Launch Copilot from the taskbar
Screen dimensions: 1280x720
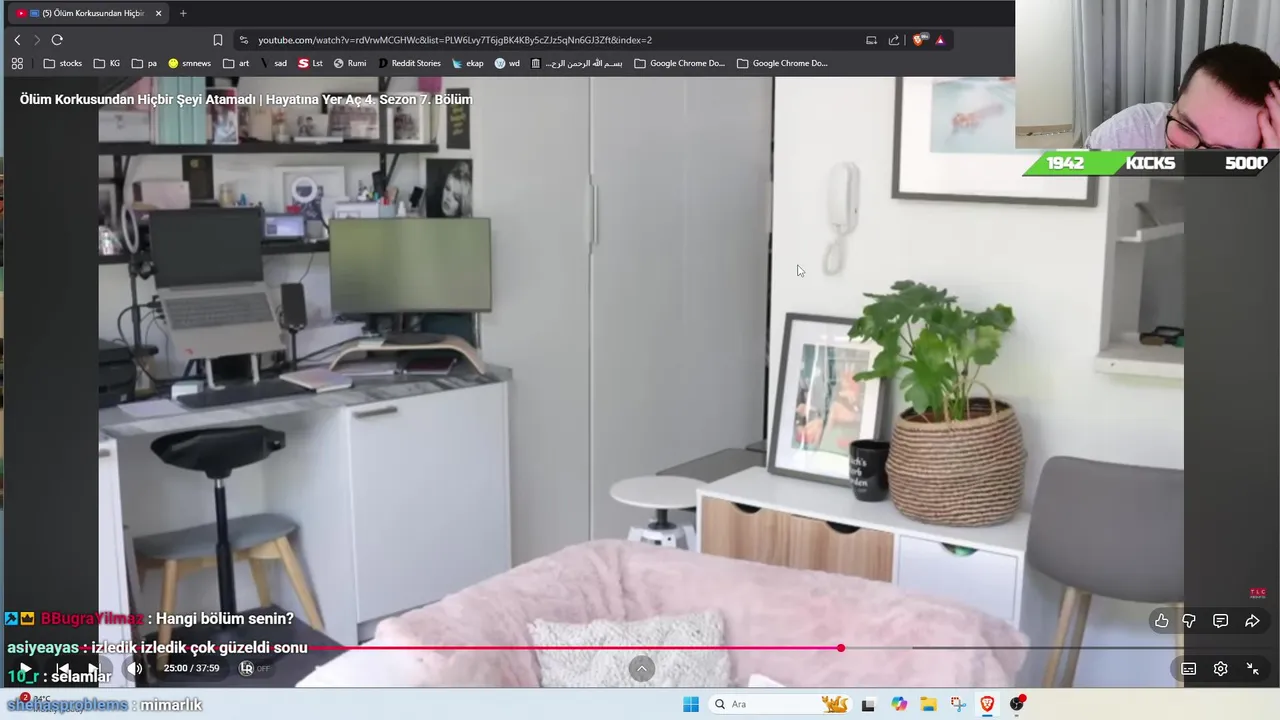point(899,704)
